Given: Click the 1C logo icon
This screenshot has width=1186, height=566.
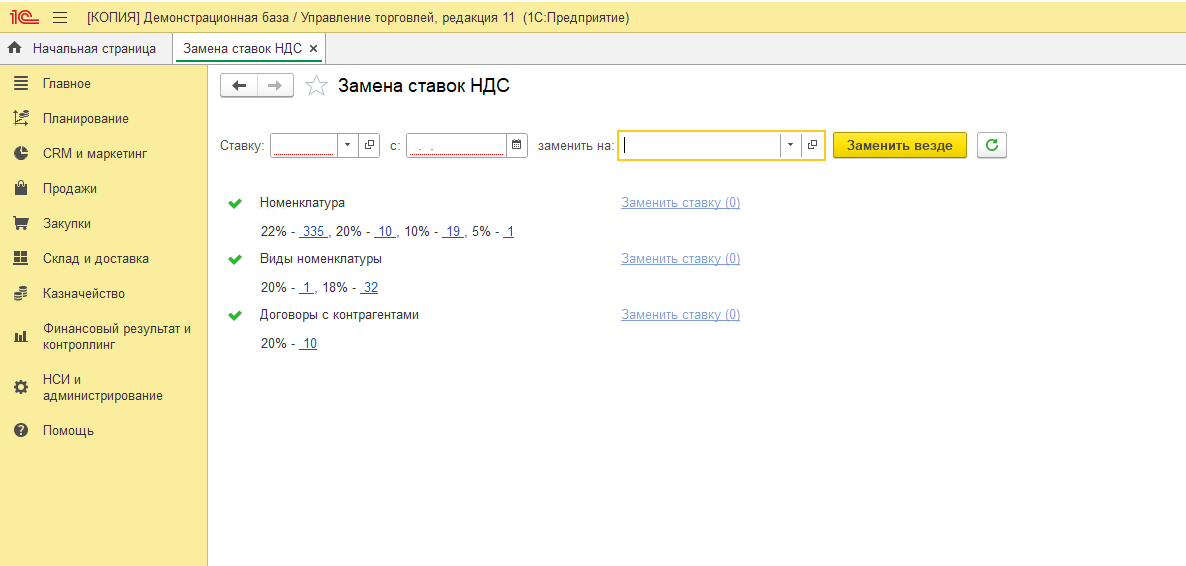Looking at the screenshot, I should (25, 17).
